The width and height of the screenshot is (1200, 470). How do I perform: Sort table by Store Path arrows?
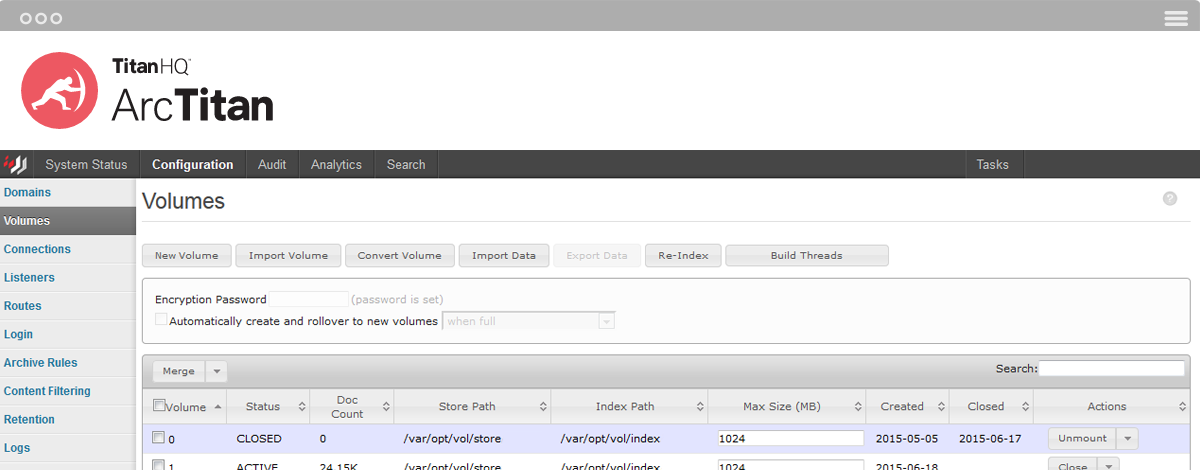click(x=543, y=407)
